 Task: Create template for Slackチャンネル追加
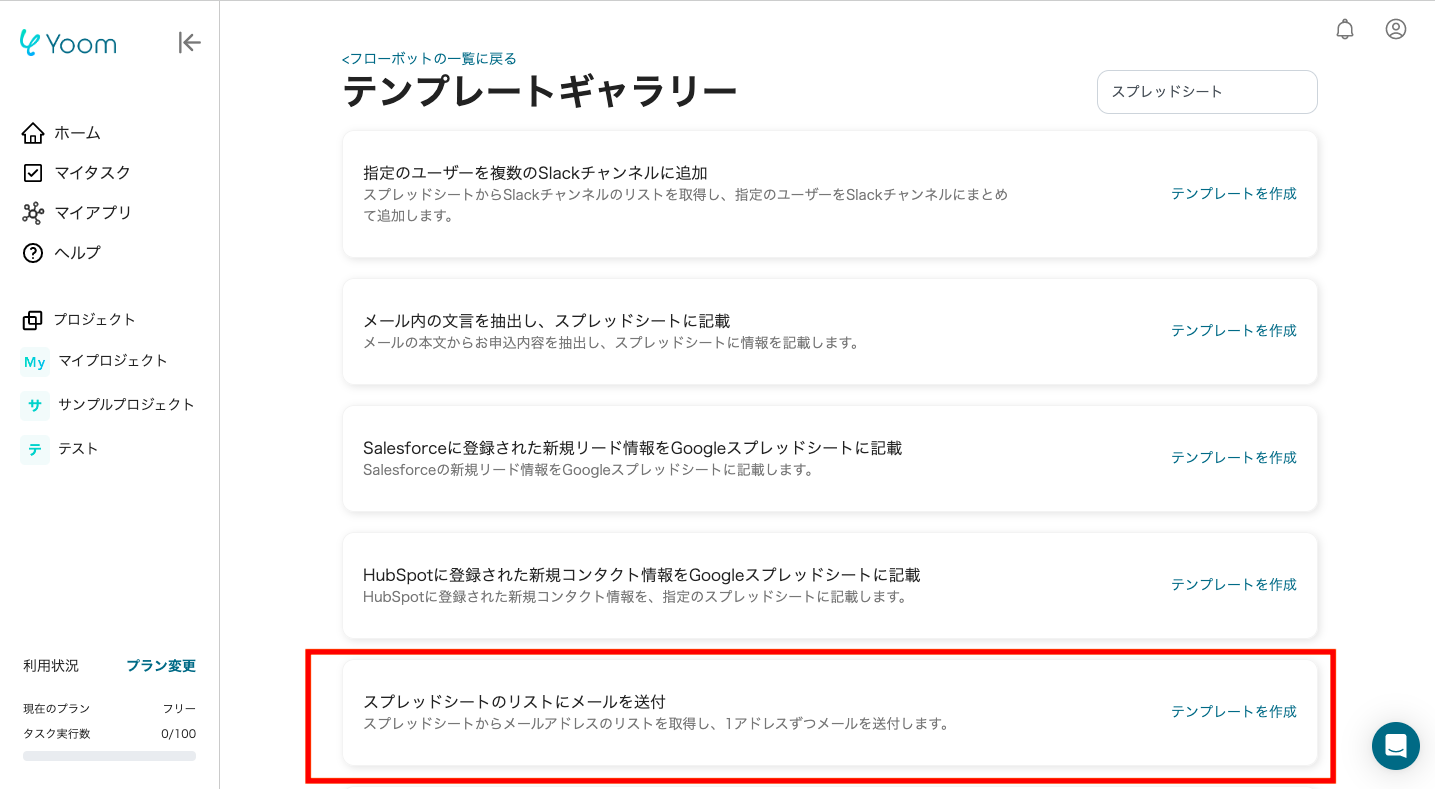1233,194
